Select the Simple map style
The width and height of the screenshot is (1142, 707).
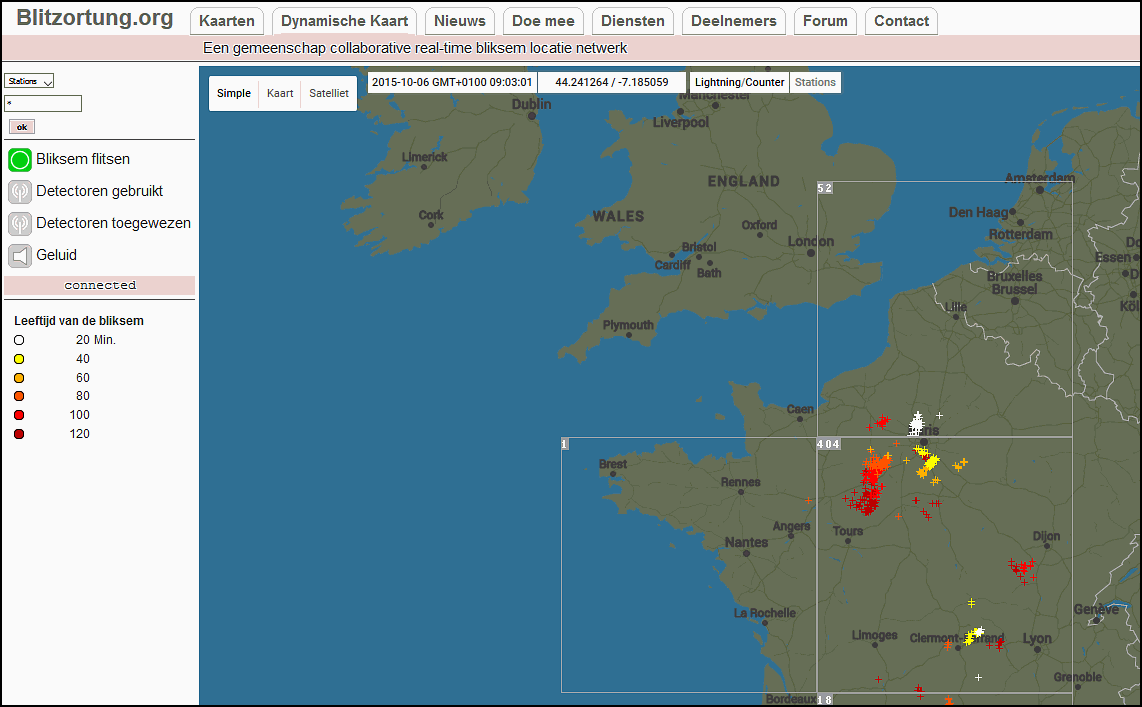[234, 93]
